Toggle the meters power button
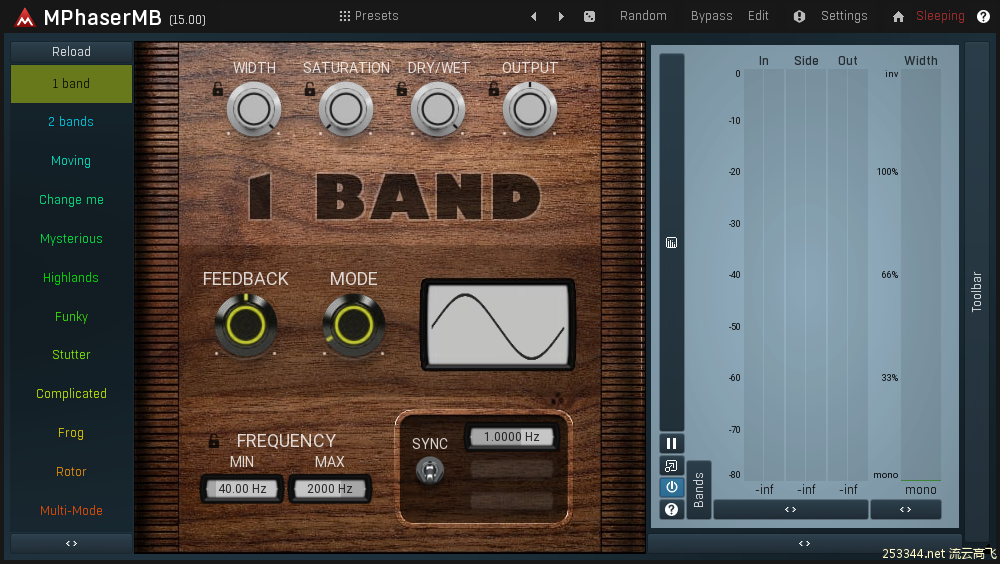 672,487
